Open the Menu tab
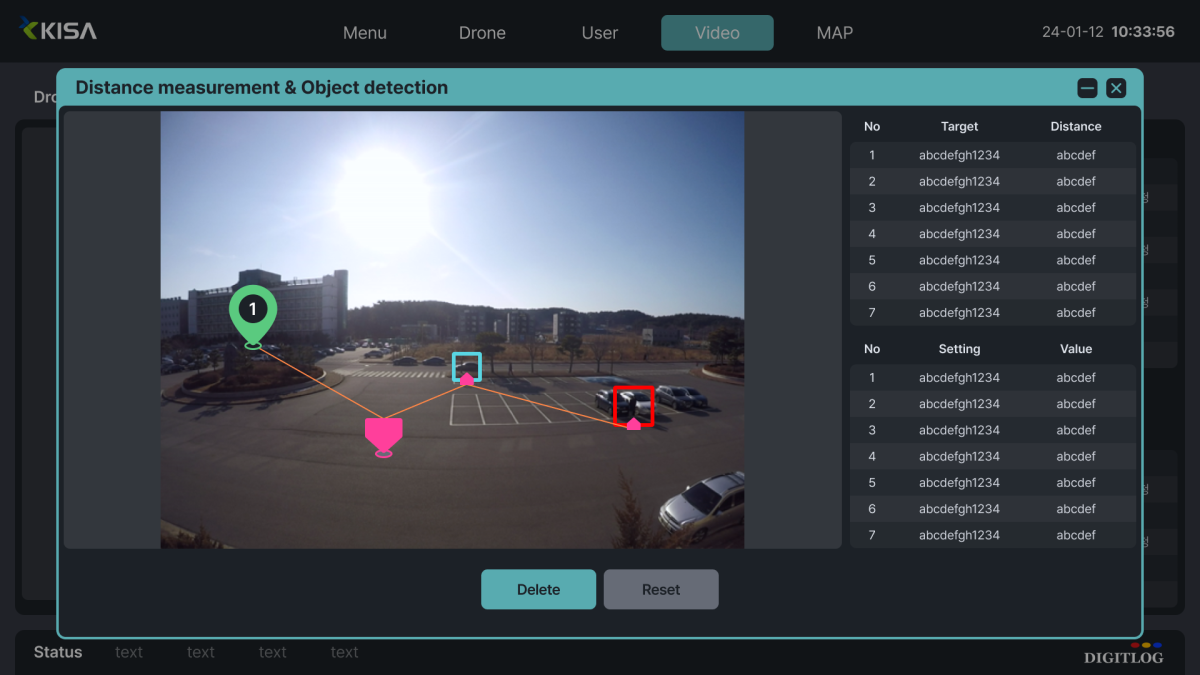 (x=364, y=33)
